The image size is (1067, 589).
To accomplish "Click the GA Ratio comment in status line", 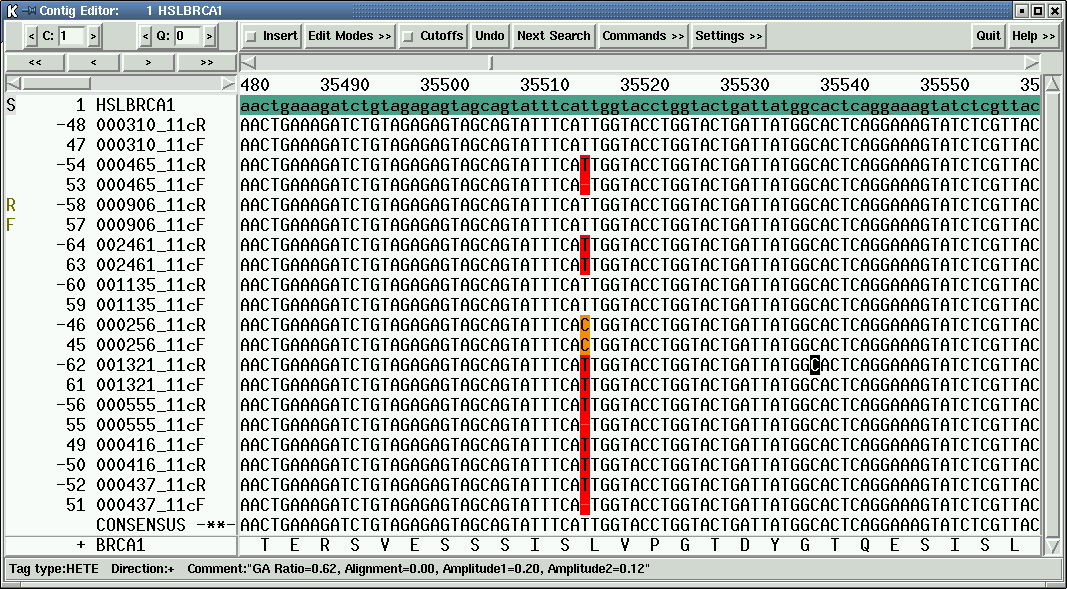I will 418,569.
